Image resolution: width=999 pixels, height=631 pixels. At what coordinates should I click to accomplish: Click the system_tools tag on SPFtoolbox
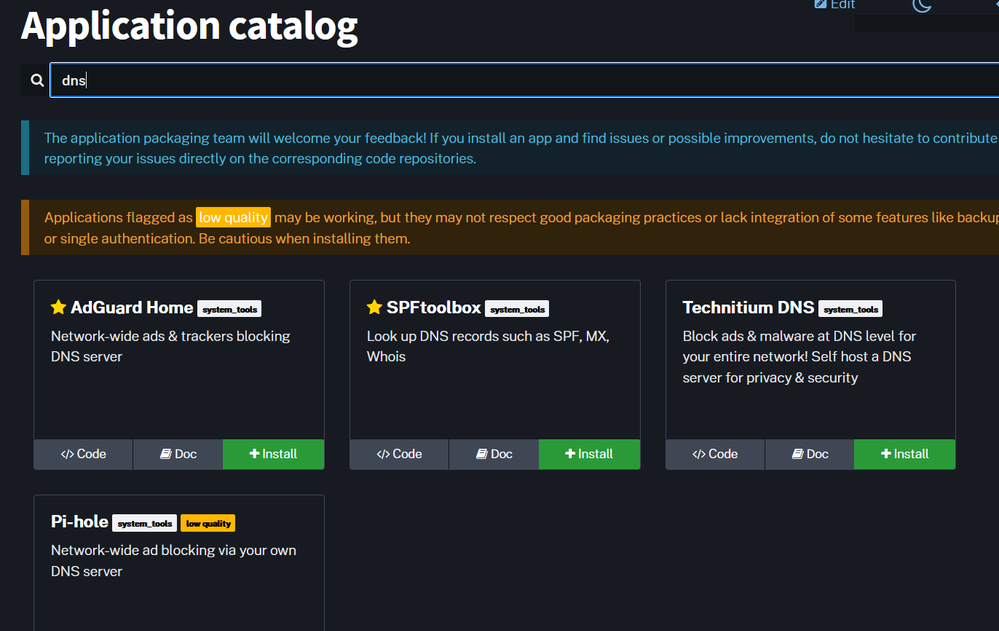click(x=517, y=309)
